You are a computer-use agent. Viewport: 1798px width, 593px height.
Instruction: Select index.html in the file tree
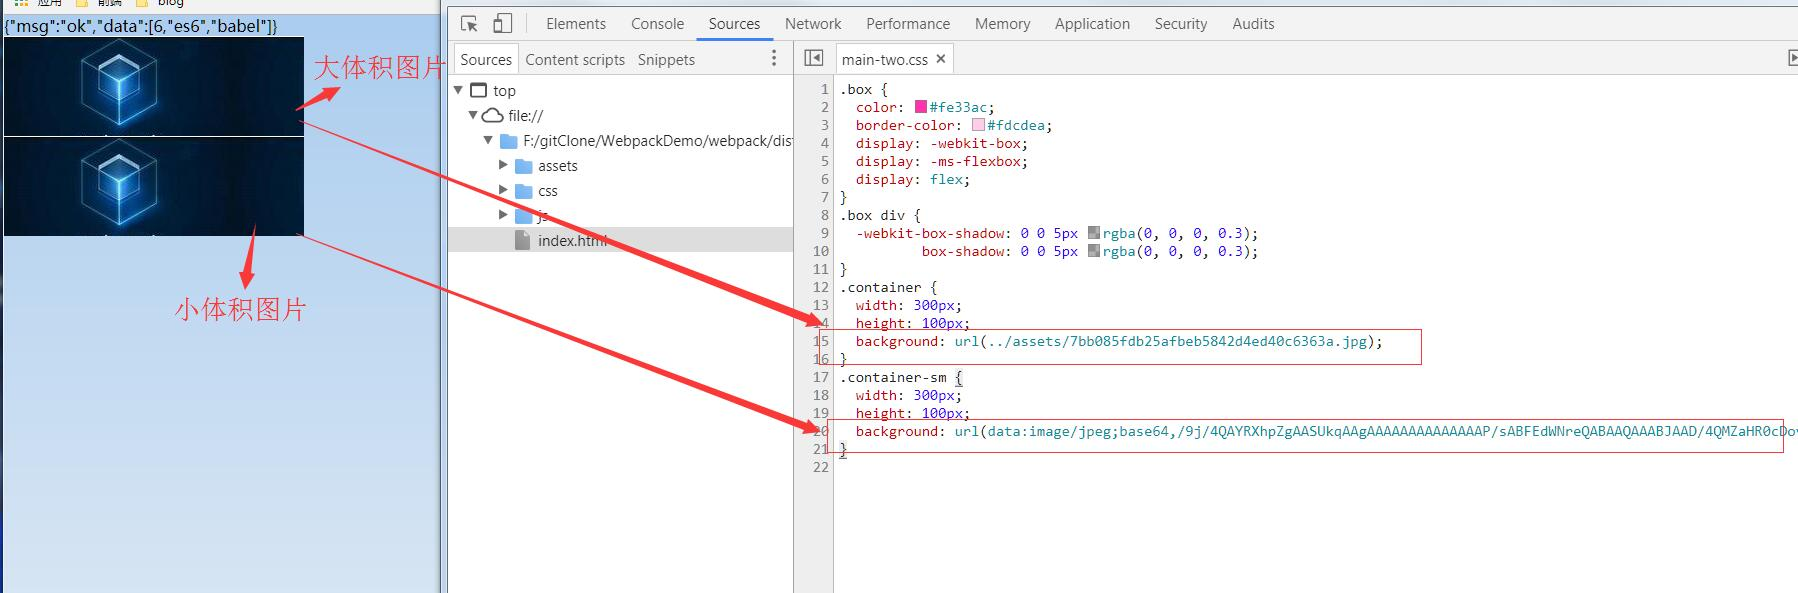tap(621, 240)
